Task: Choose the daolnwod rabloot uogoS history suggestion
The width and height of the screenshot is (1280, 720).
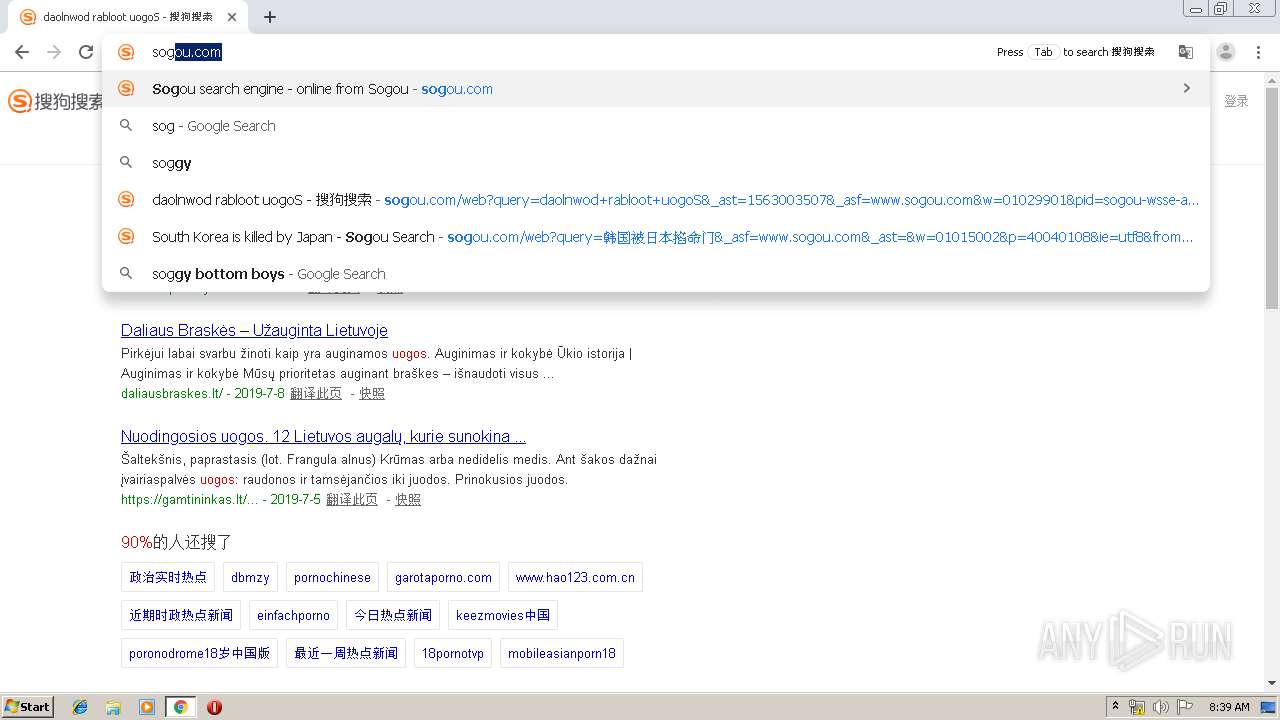Action: pyautogui.click(x=656, y=199)
